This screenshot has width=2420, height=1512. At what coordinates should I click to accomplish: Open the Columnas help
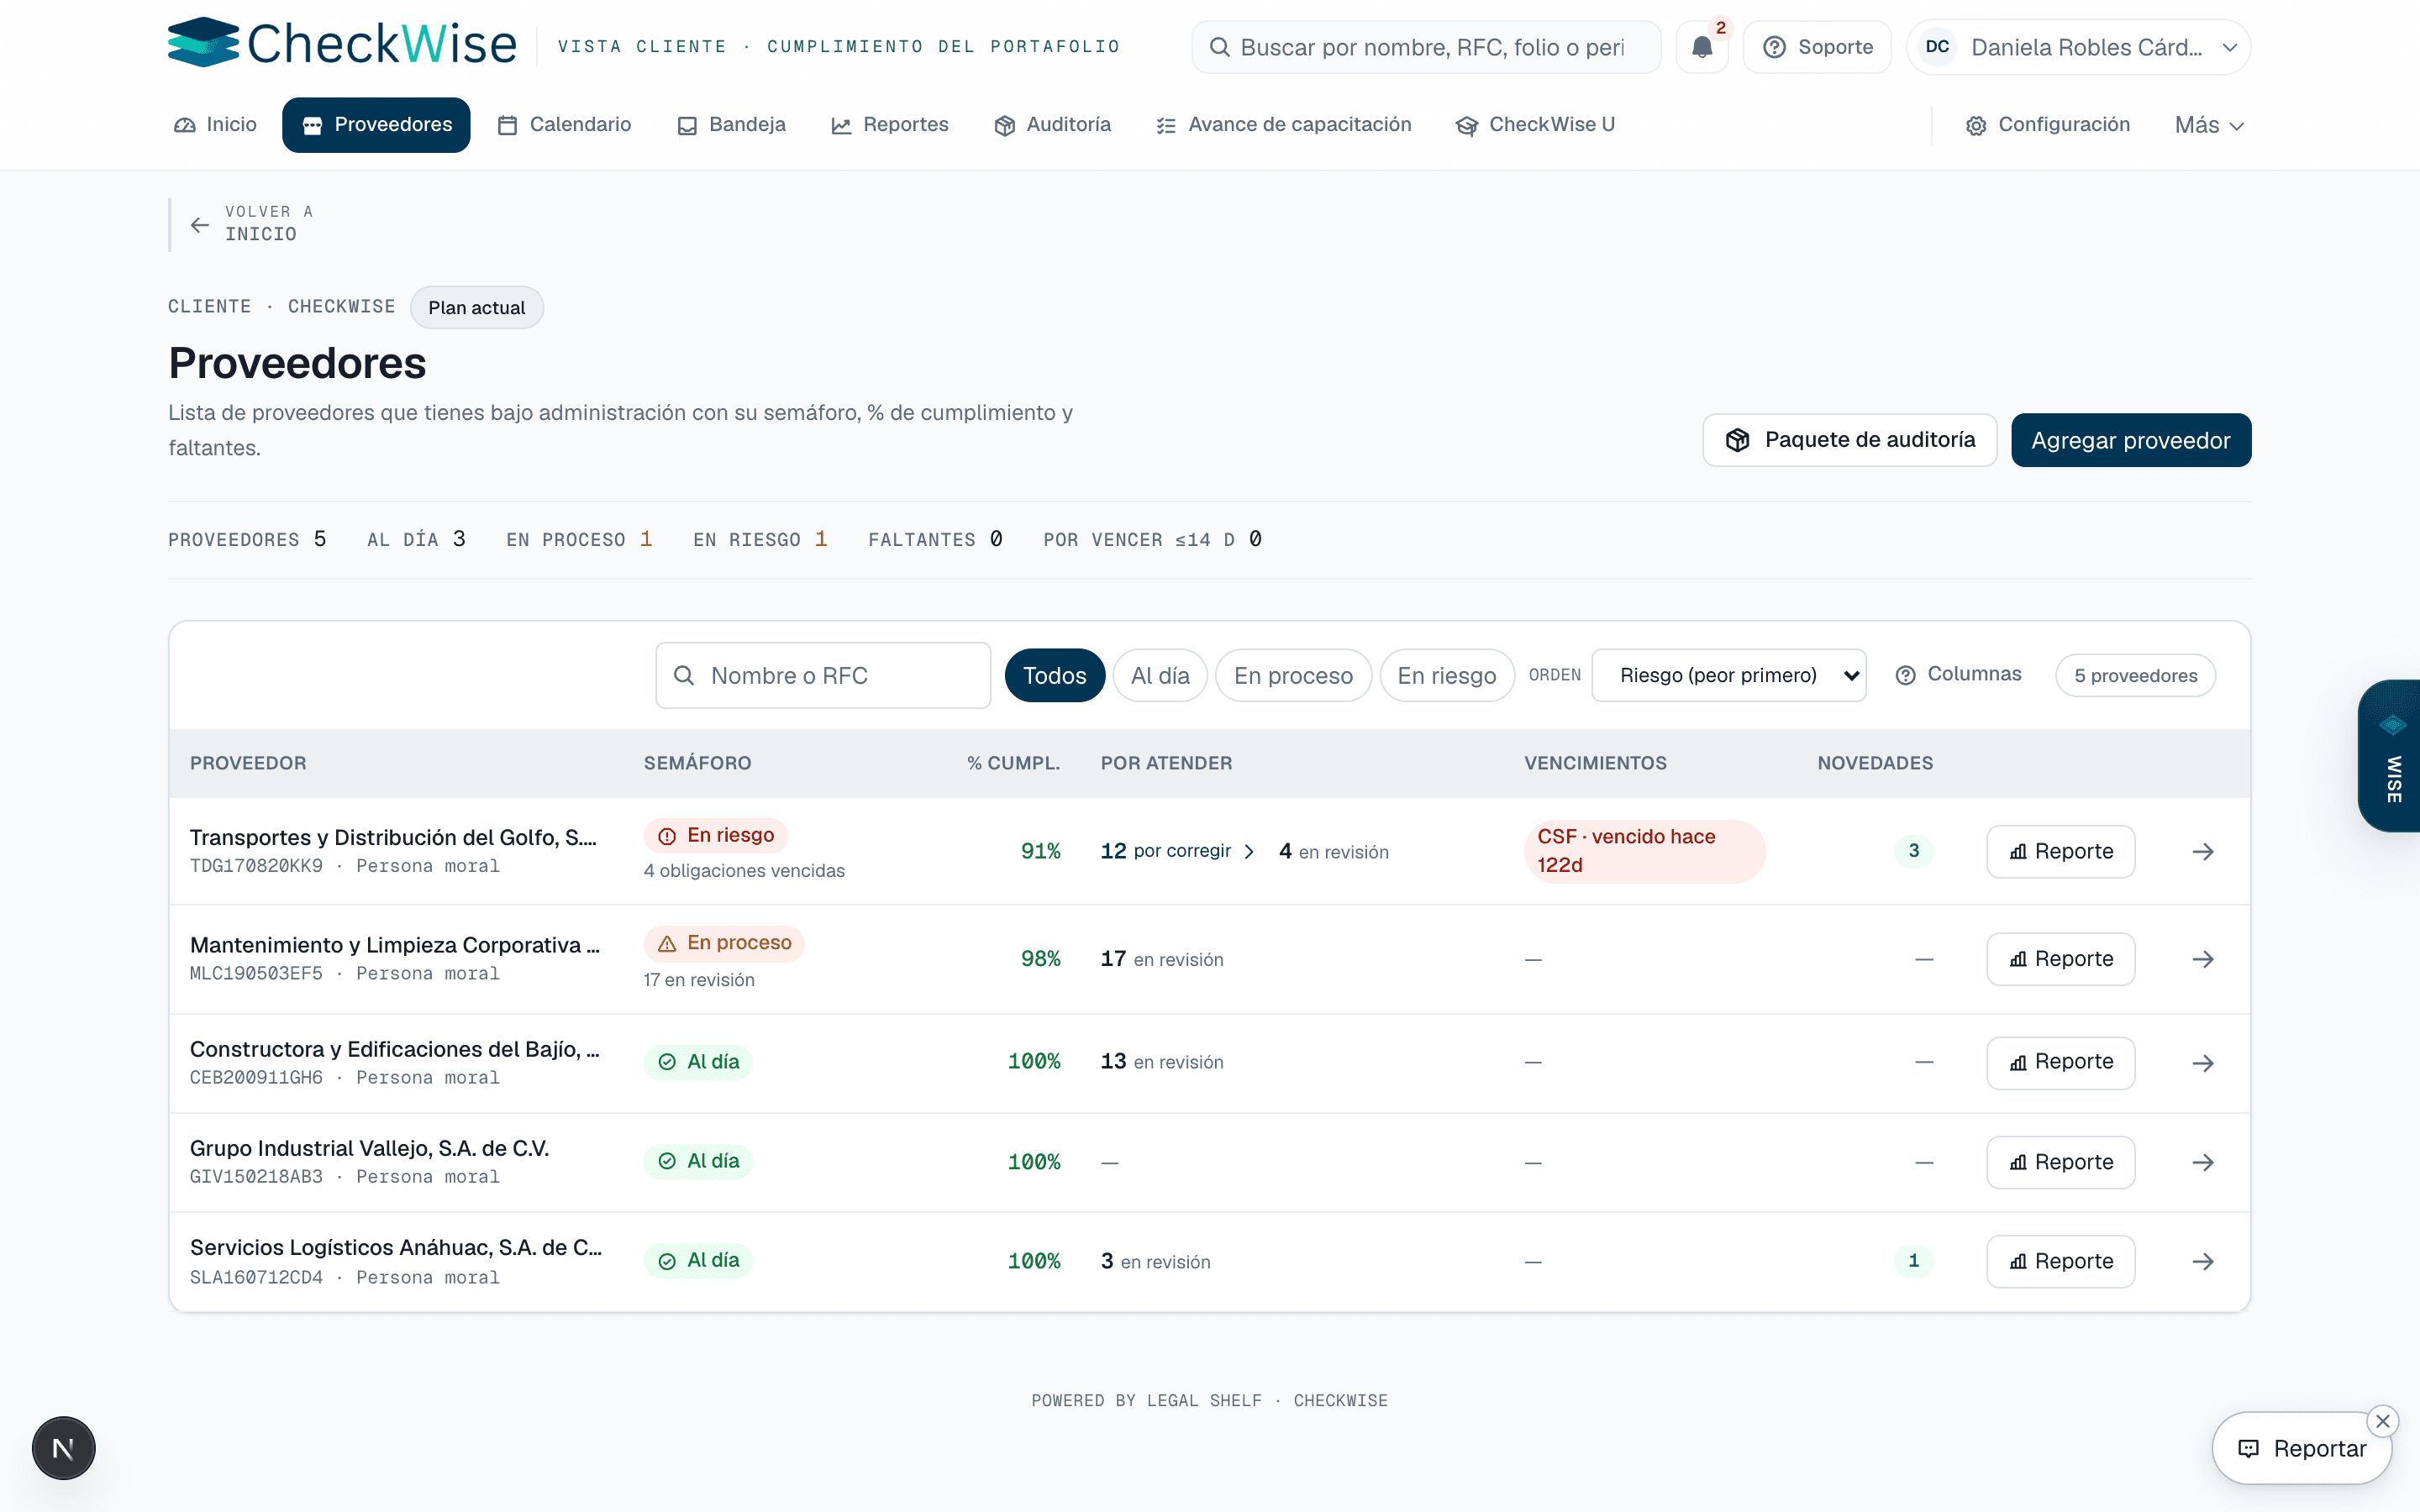pos(1958,674)
